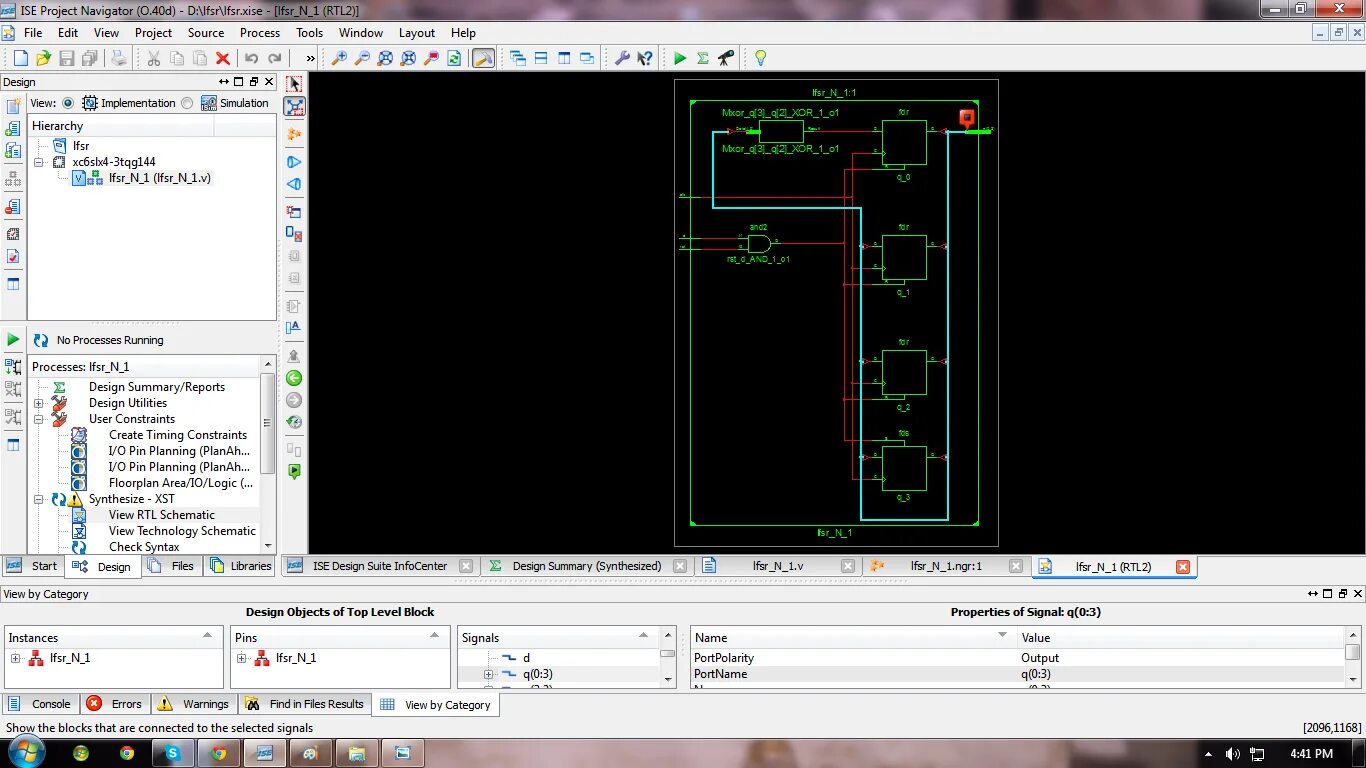Select View Technology Schematic process
The image size is (1366, 768).
point(182,531)
